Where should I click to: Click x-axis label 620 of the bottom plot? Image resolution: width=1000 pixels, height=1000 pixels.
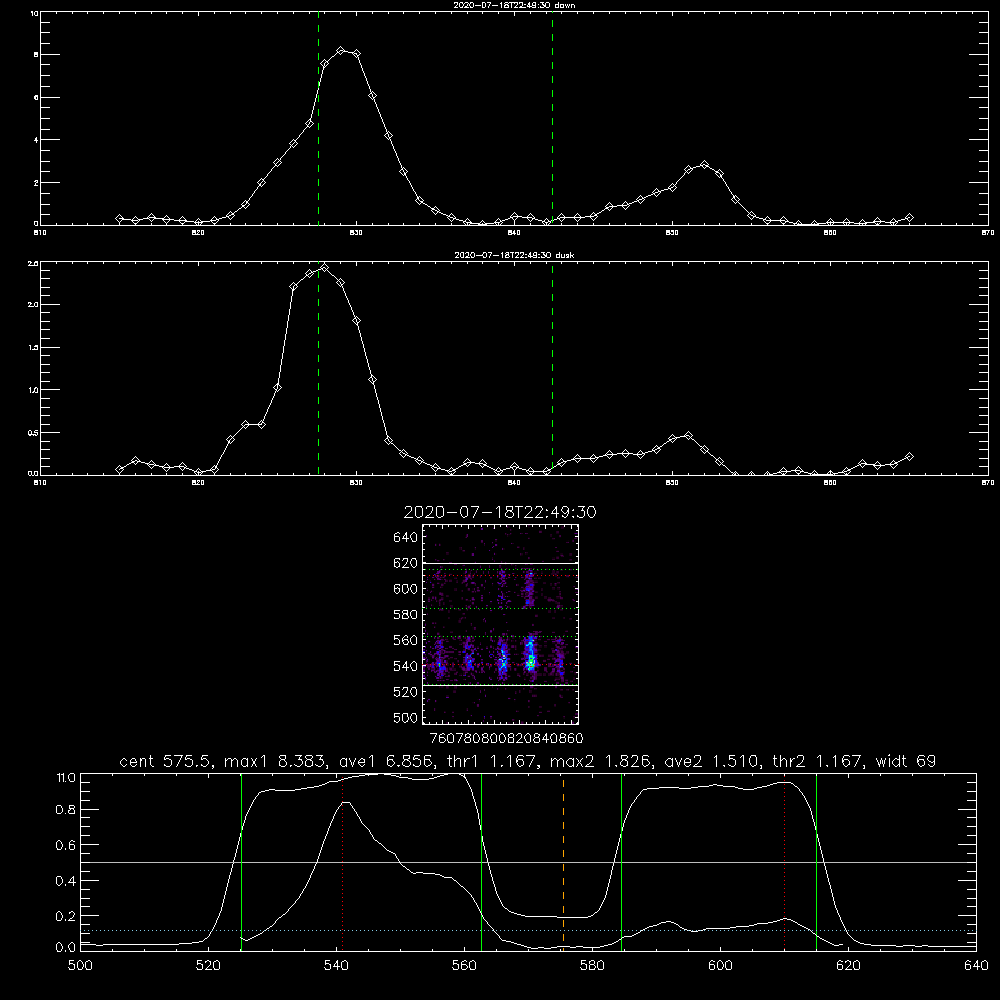[x=848, y=966]
